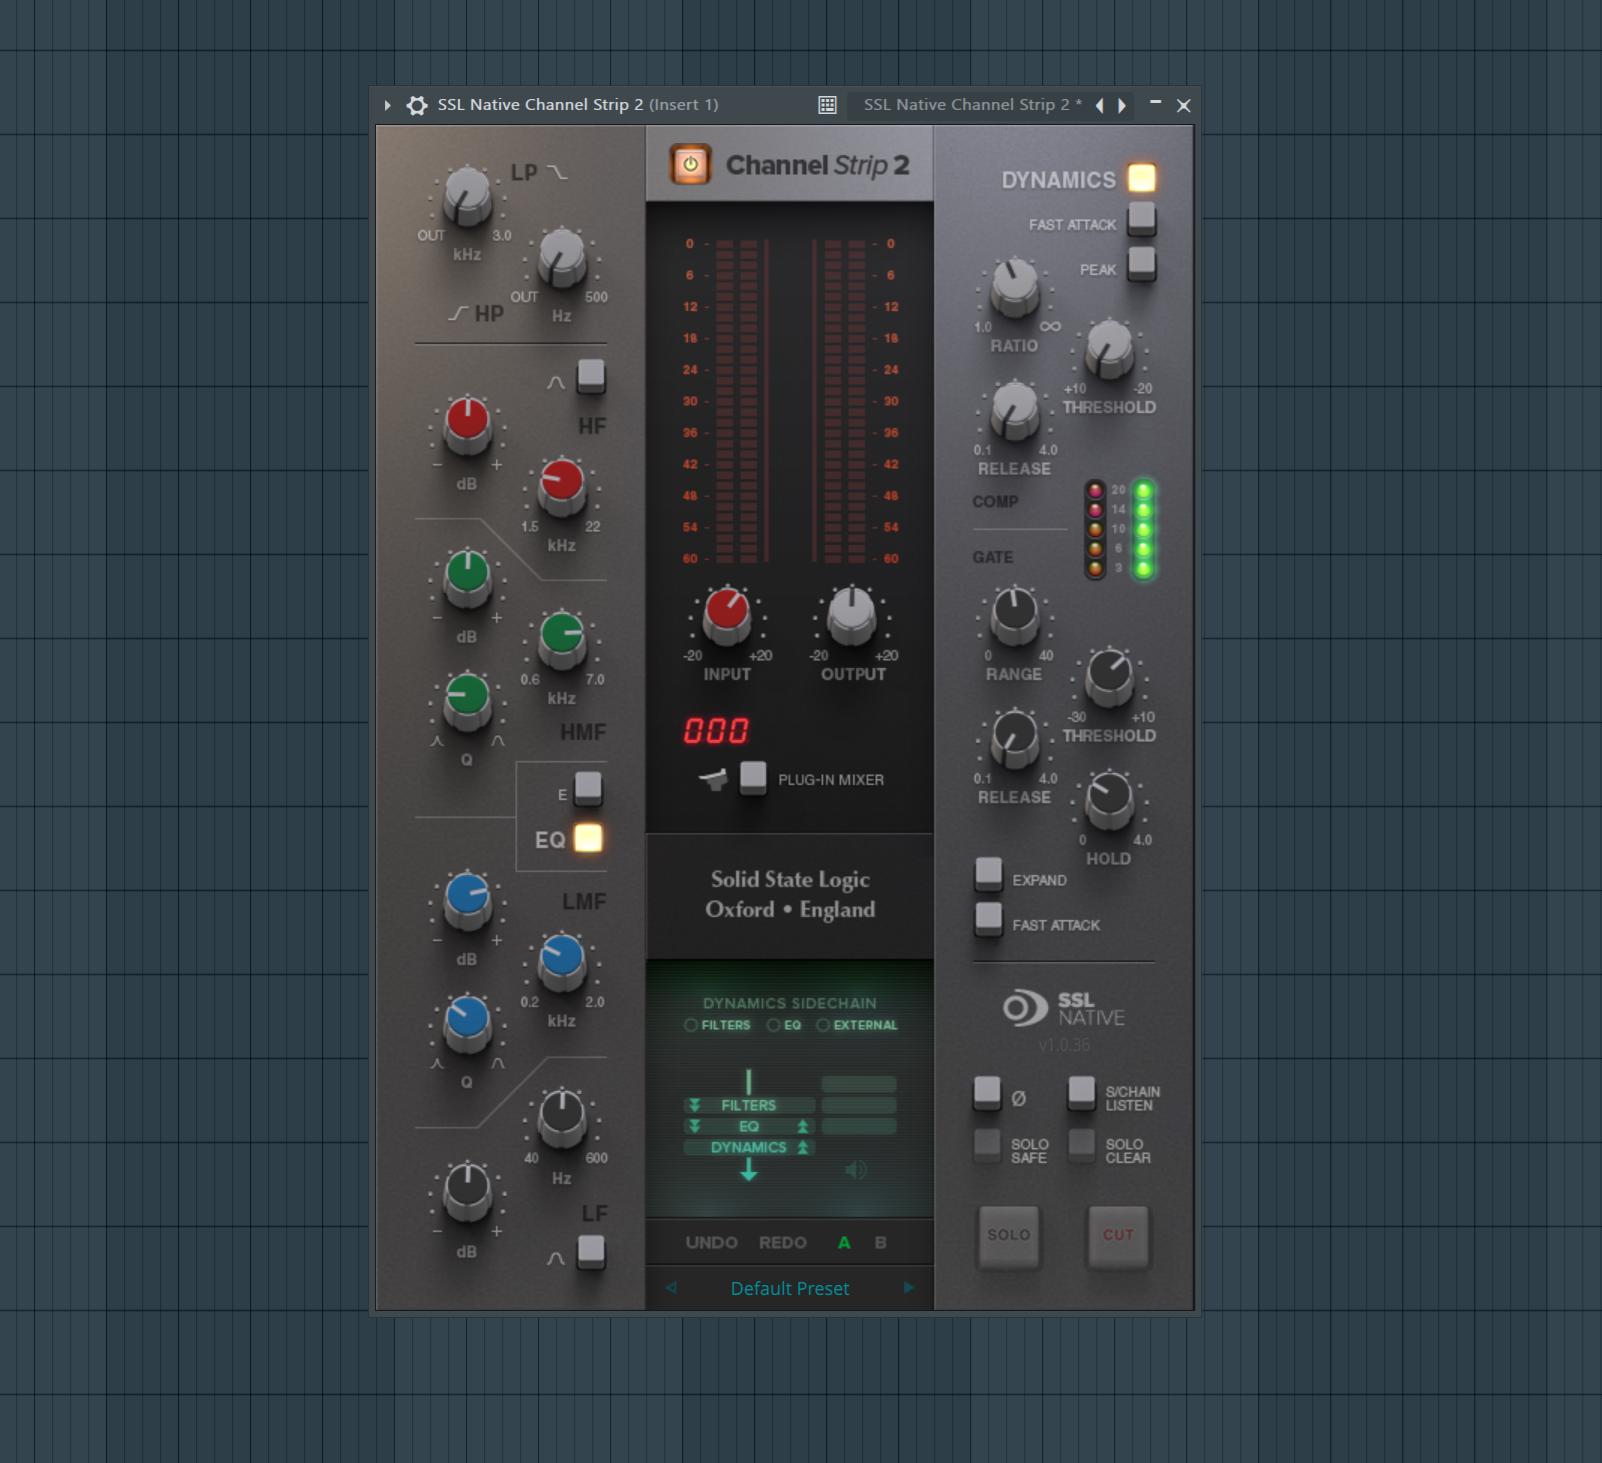This screenshot has height=1463, width=1602.
Task: Click the LP filter kHz knob
Action: click(467, 196)
